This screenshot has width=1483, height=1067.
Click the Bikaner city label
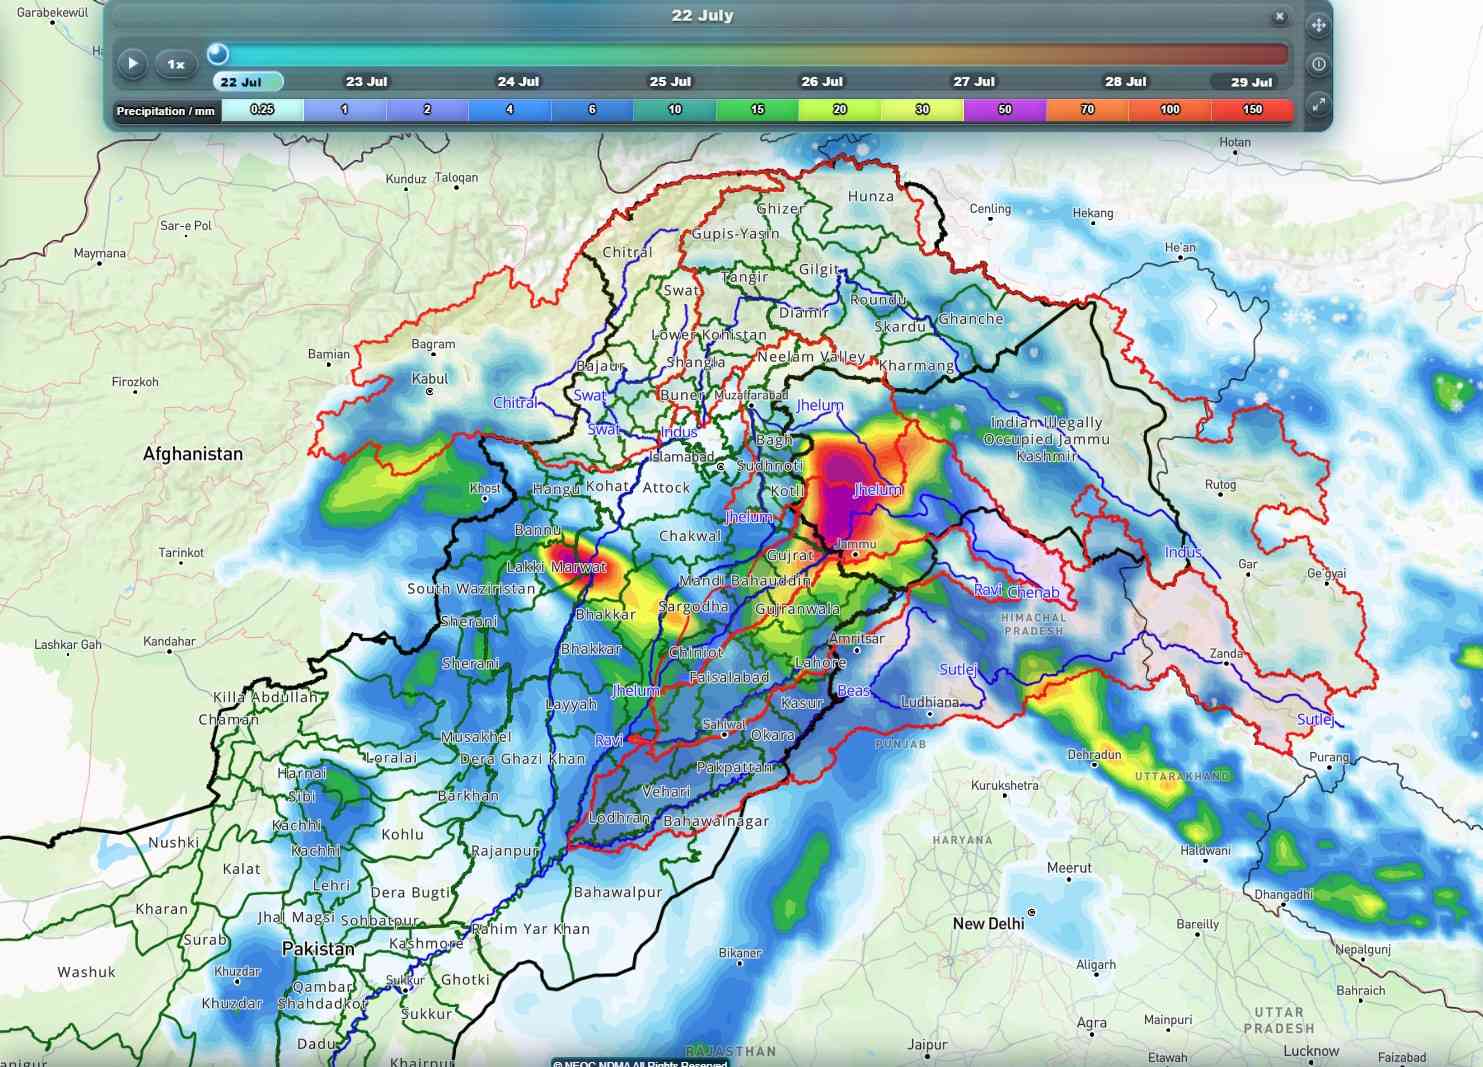click(740, 953)
